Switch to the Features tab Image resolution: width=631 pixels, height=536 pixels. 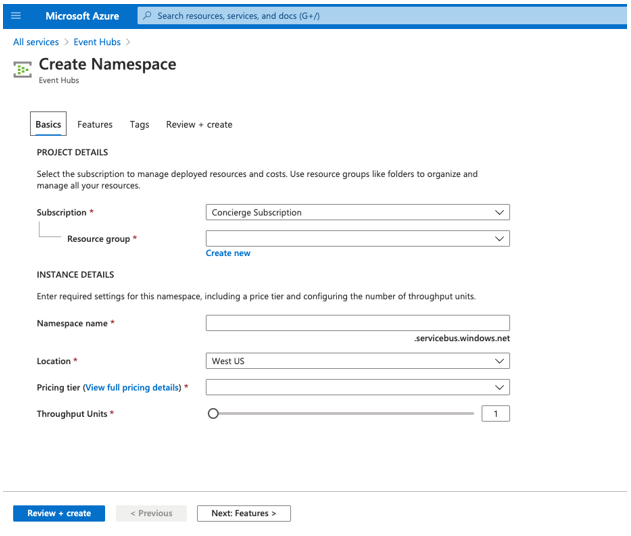(x=95, y=125)
